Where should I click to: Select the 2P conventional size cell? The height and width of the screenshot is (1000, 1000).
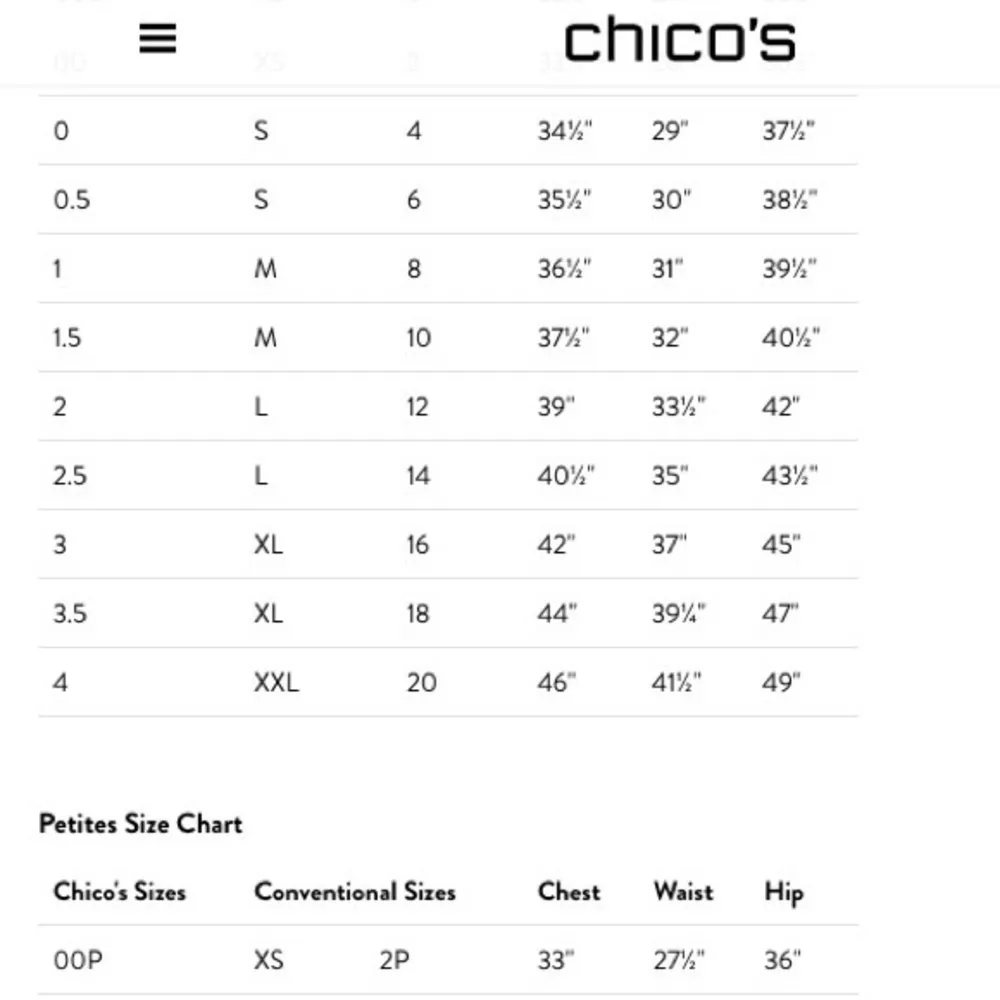(x=395, y=960)
